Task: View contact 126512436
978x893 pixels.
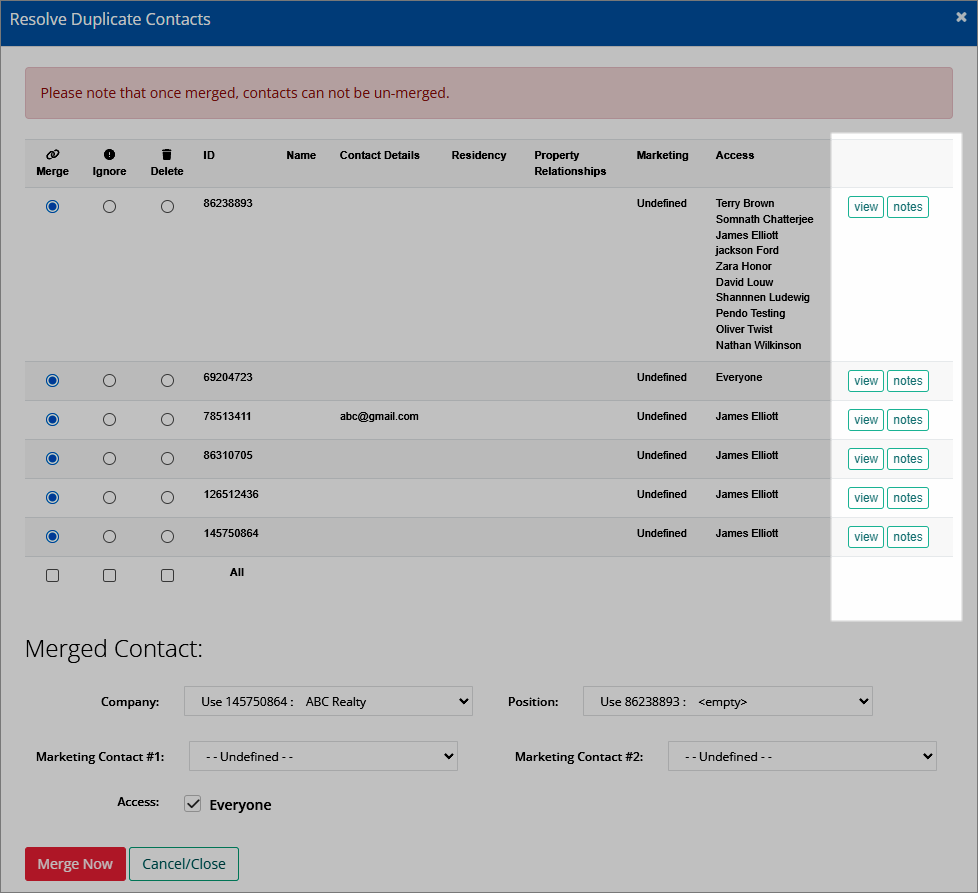Action: (866, 498)
